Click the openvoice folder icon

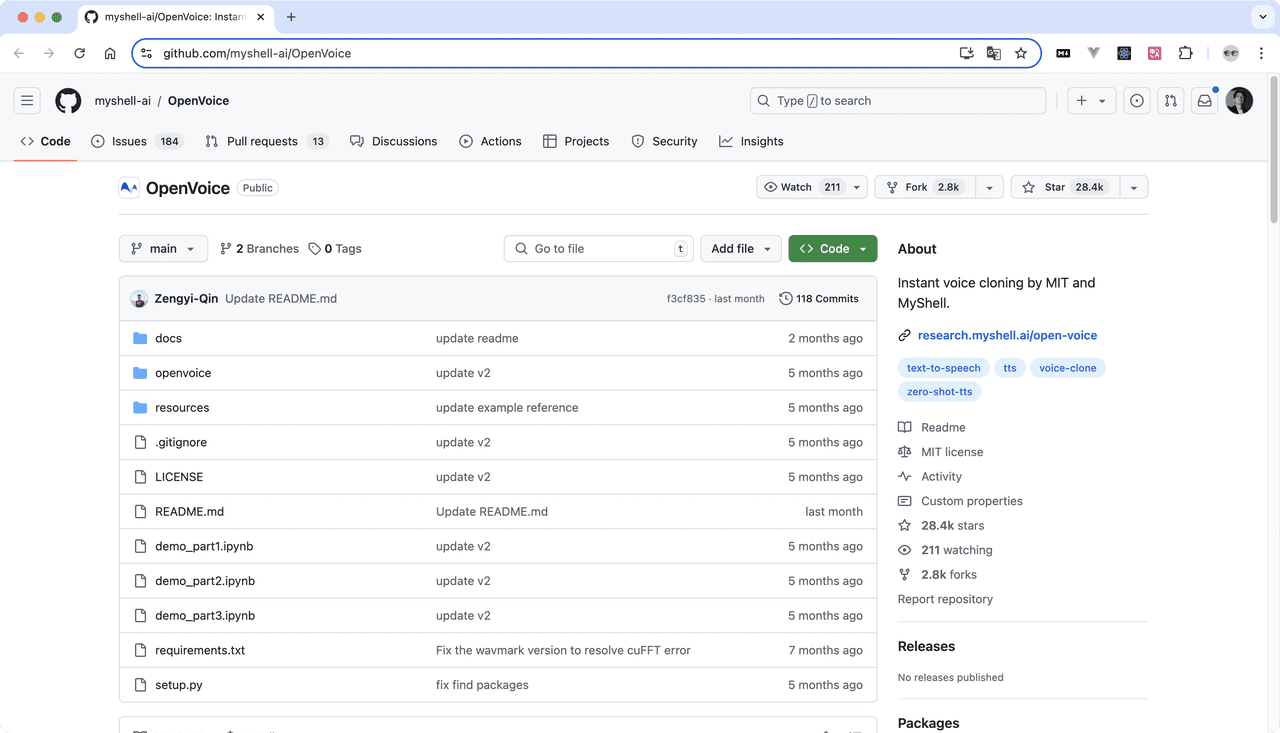click(x=140, y=372)
